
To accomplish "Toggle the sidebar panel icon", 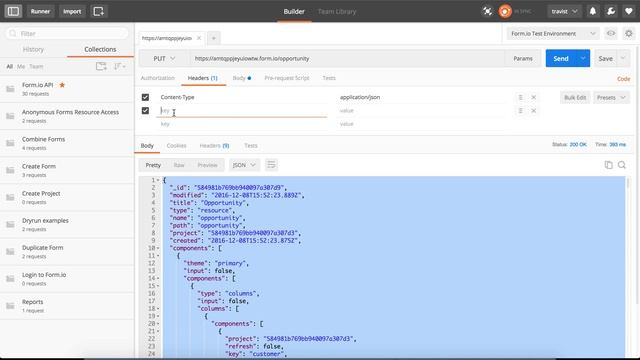I will tap(13, 11).
